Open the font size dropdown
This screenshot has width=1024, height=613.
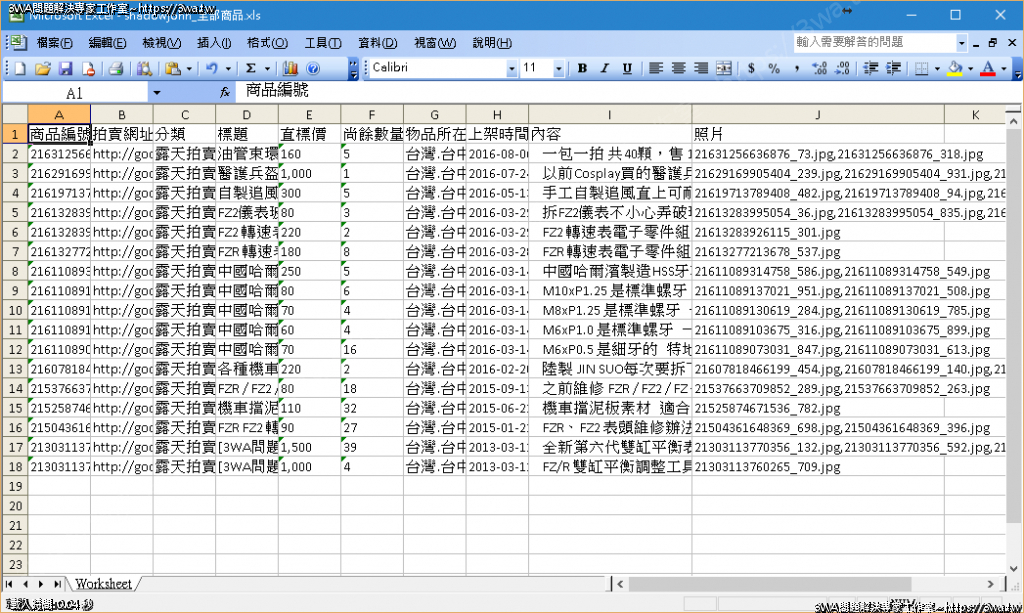(x=558, y=69)
